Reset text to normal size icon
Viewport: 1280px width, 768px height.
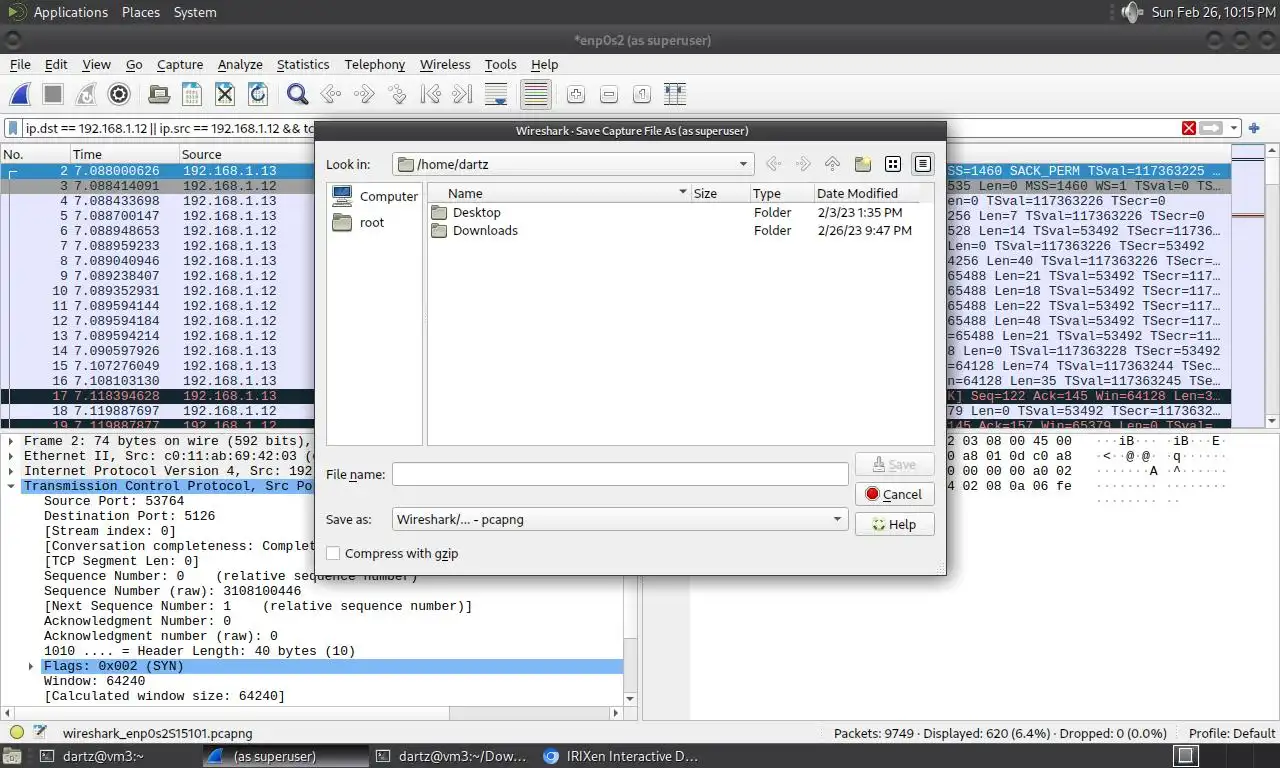point(642,94)
